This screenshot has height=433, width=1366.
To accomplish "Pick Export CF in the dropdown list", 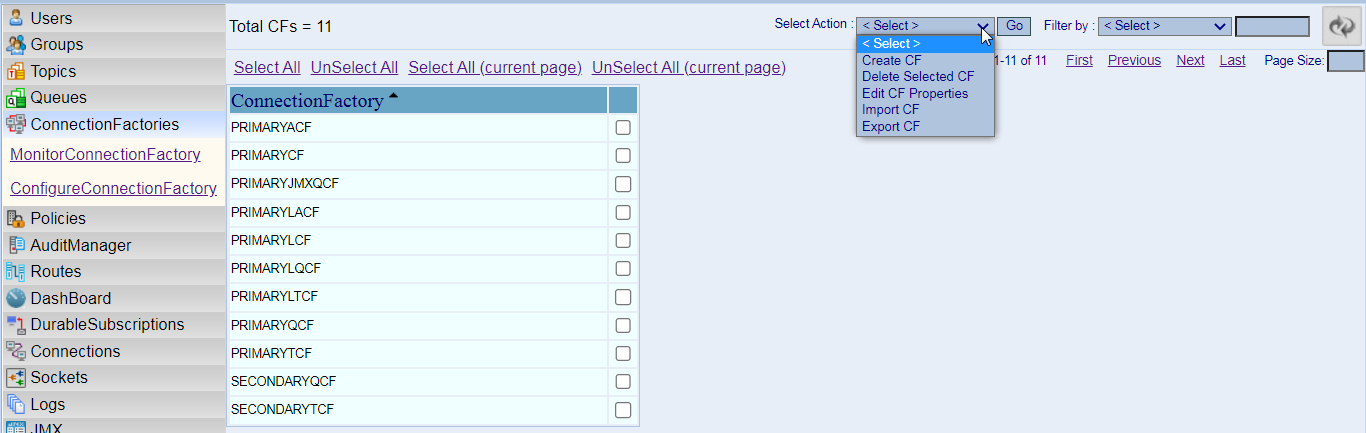I will (891, 126).
